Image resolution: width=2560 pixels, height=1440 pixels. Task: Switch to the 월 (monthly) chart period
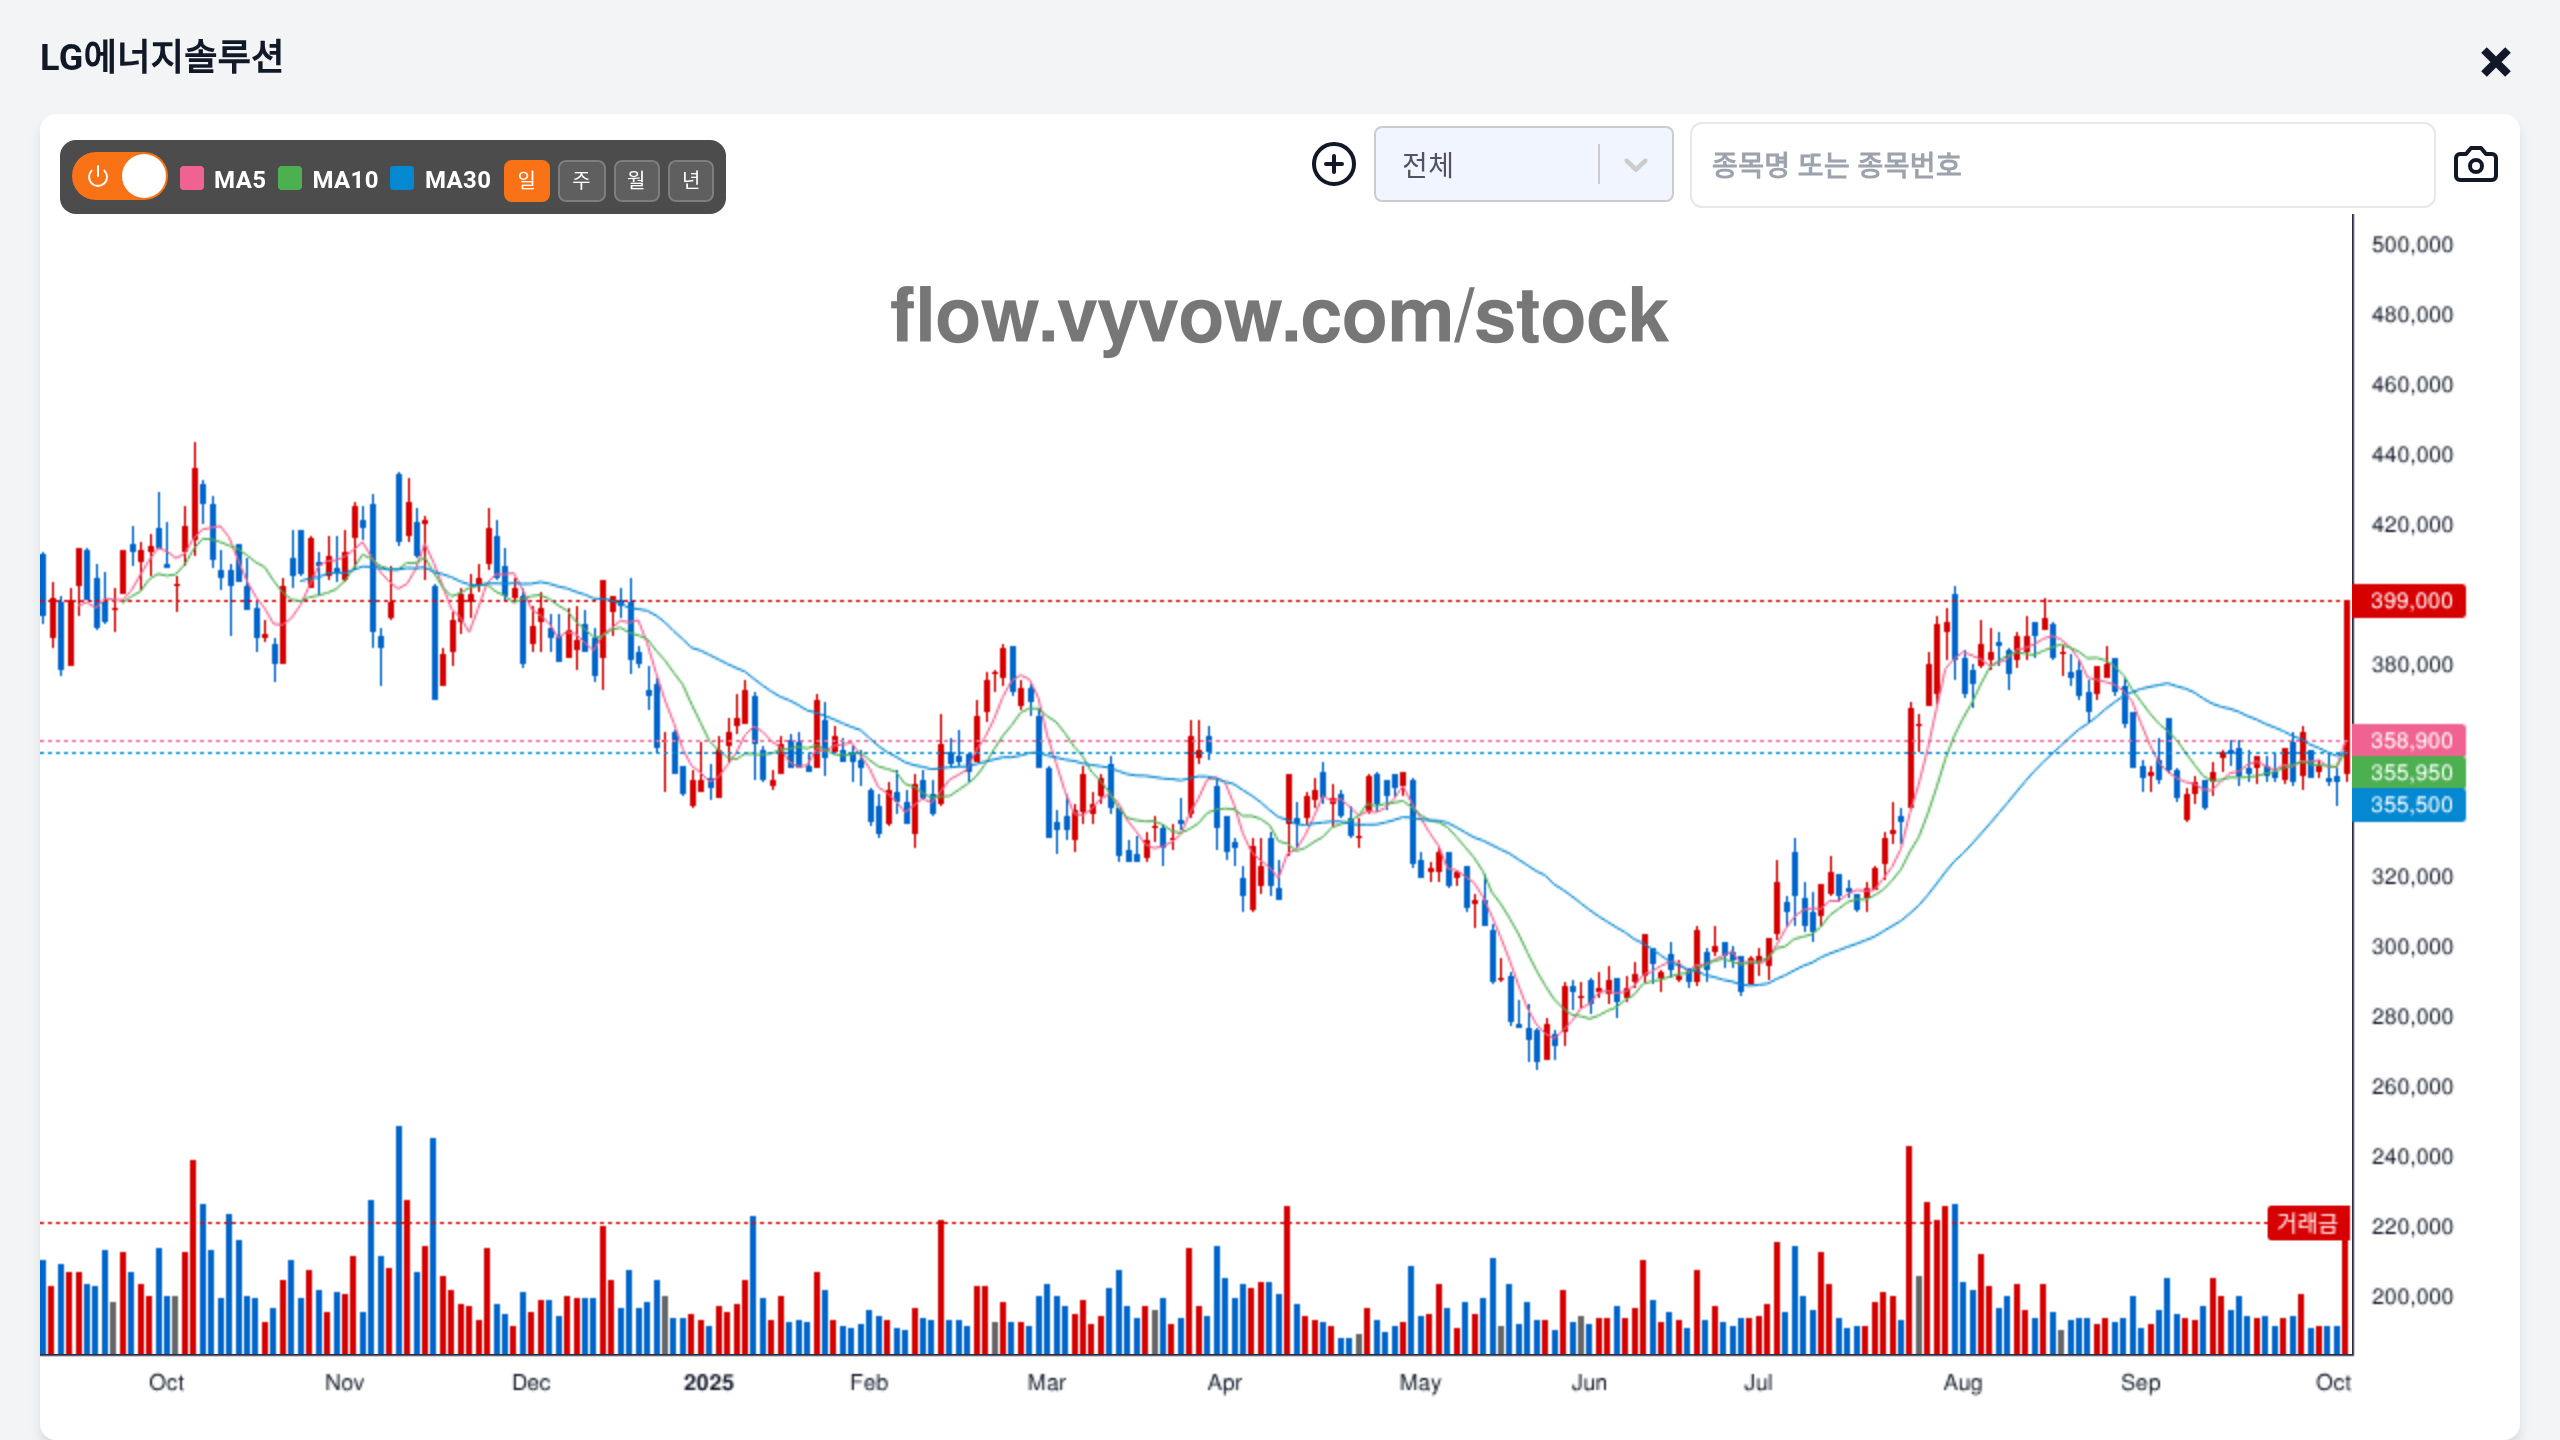pyautogui.click(x=636, y=180)
